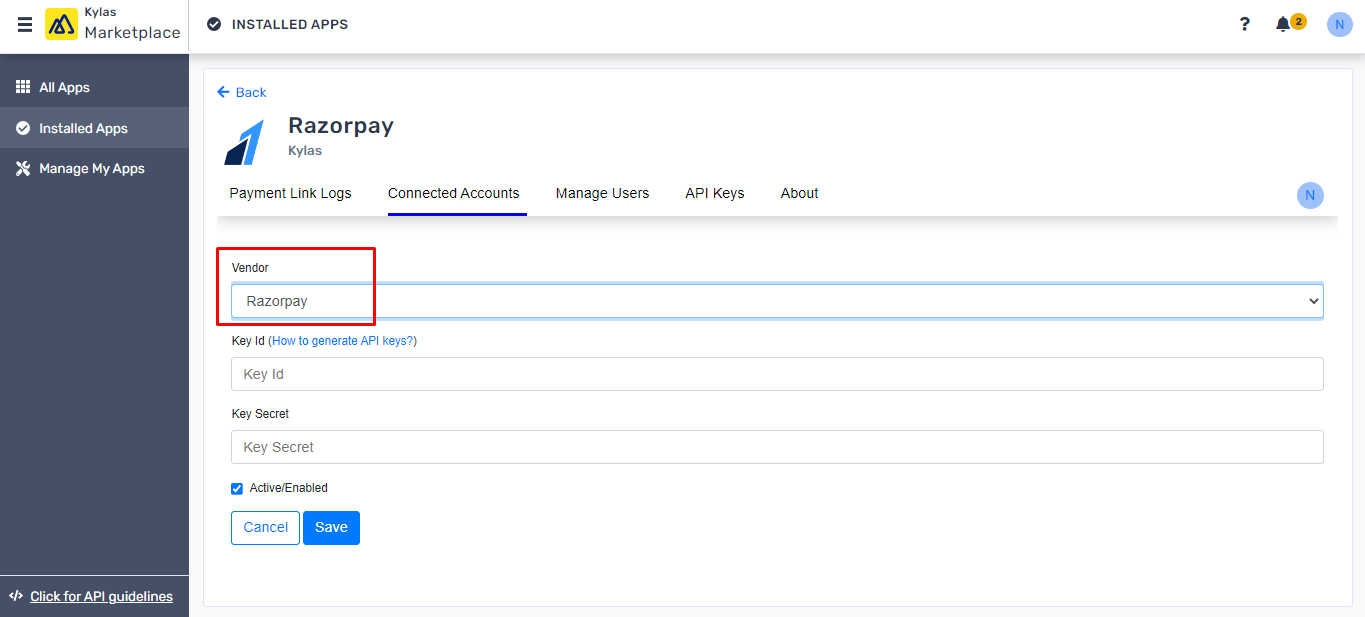Save the connected account settings
This screenshot has height=617, width=1365.
click(x=331, y=528)
